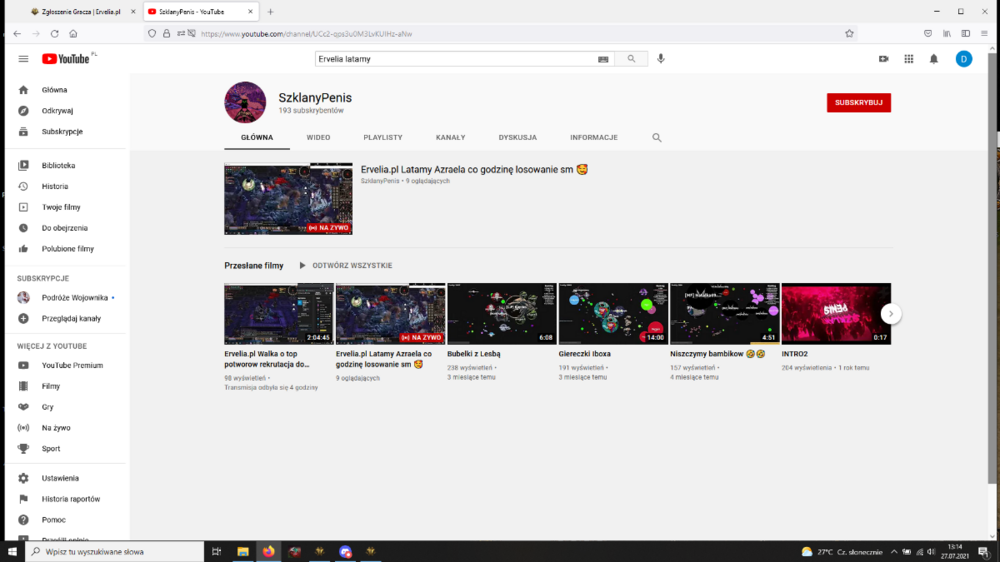Open the account avatar menu
1000x562 pixels.
pos(963,59)
